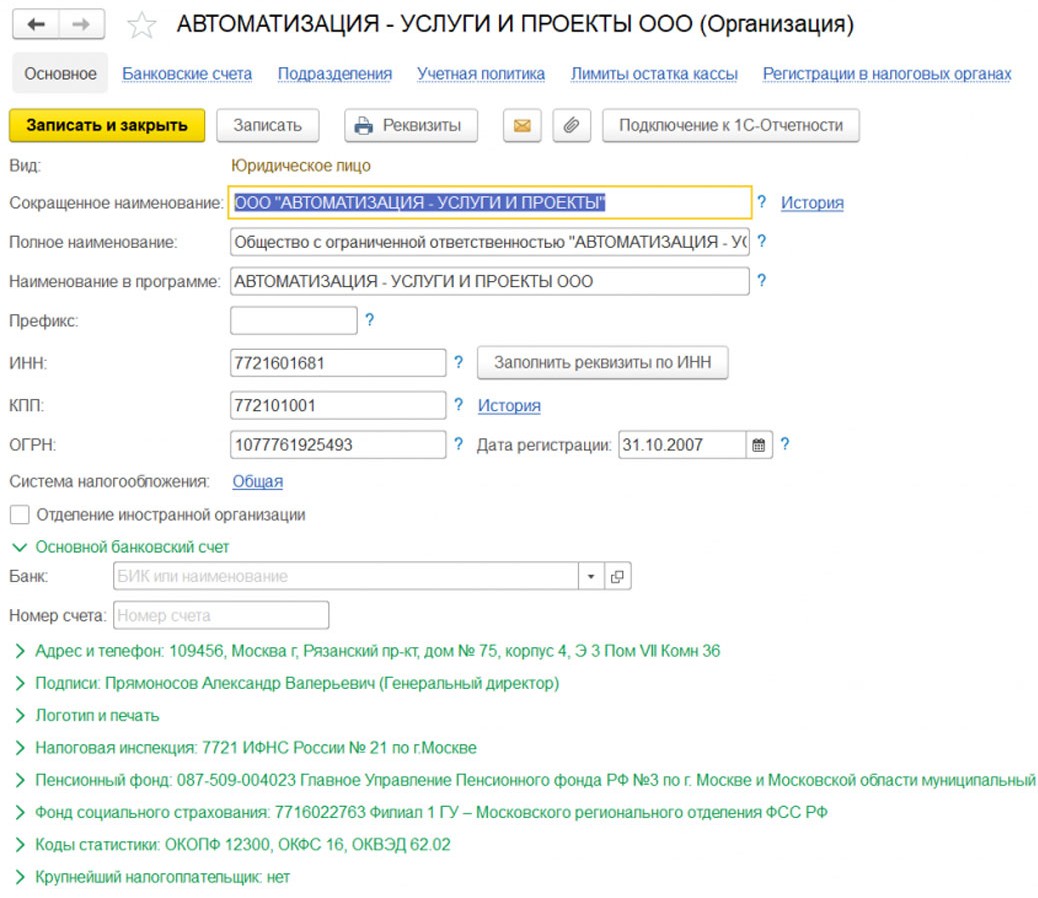Click the КПП field with 772101001

(338, 405)
